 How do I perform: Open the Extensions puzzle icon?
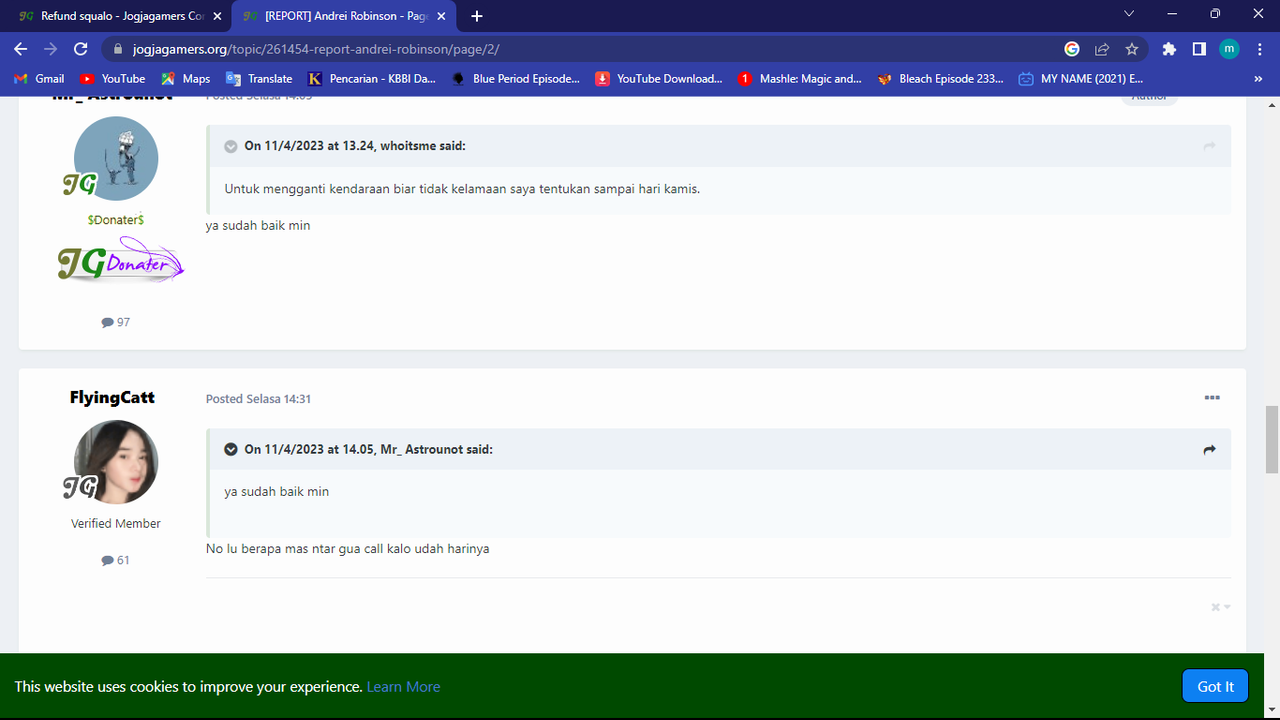pos(1169,49)
